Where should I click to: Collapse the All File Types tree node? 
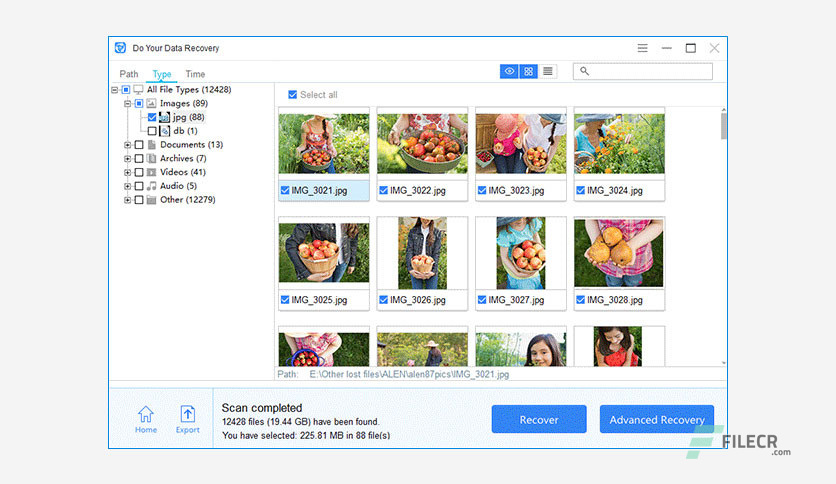point(115,90)
